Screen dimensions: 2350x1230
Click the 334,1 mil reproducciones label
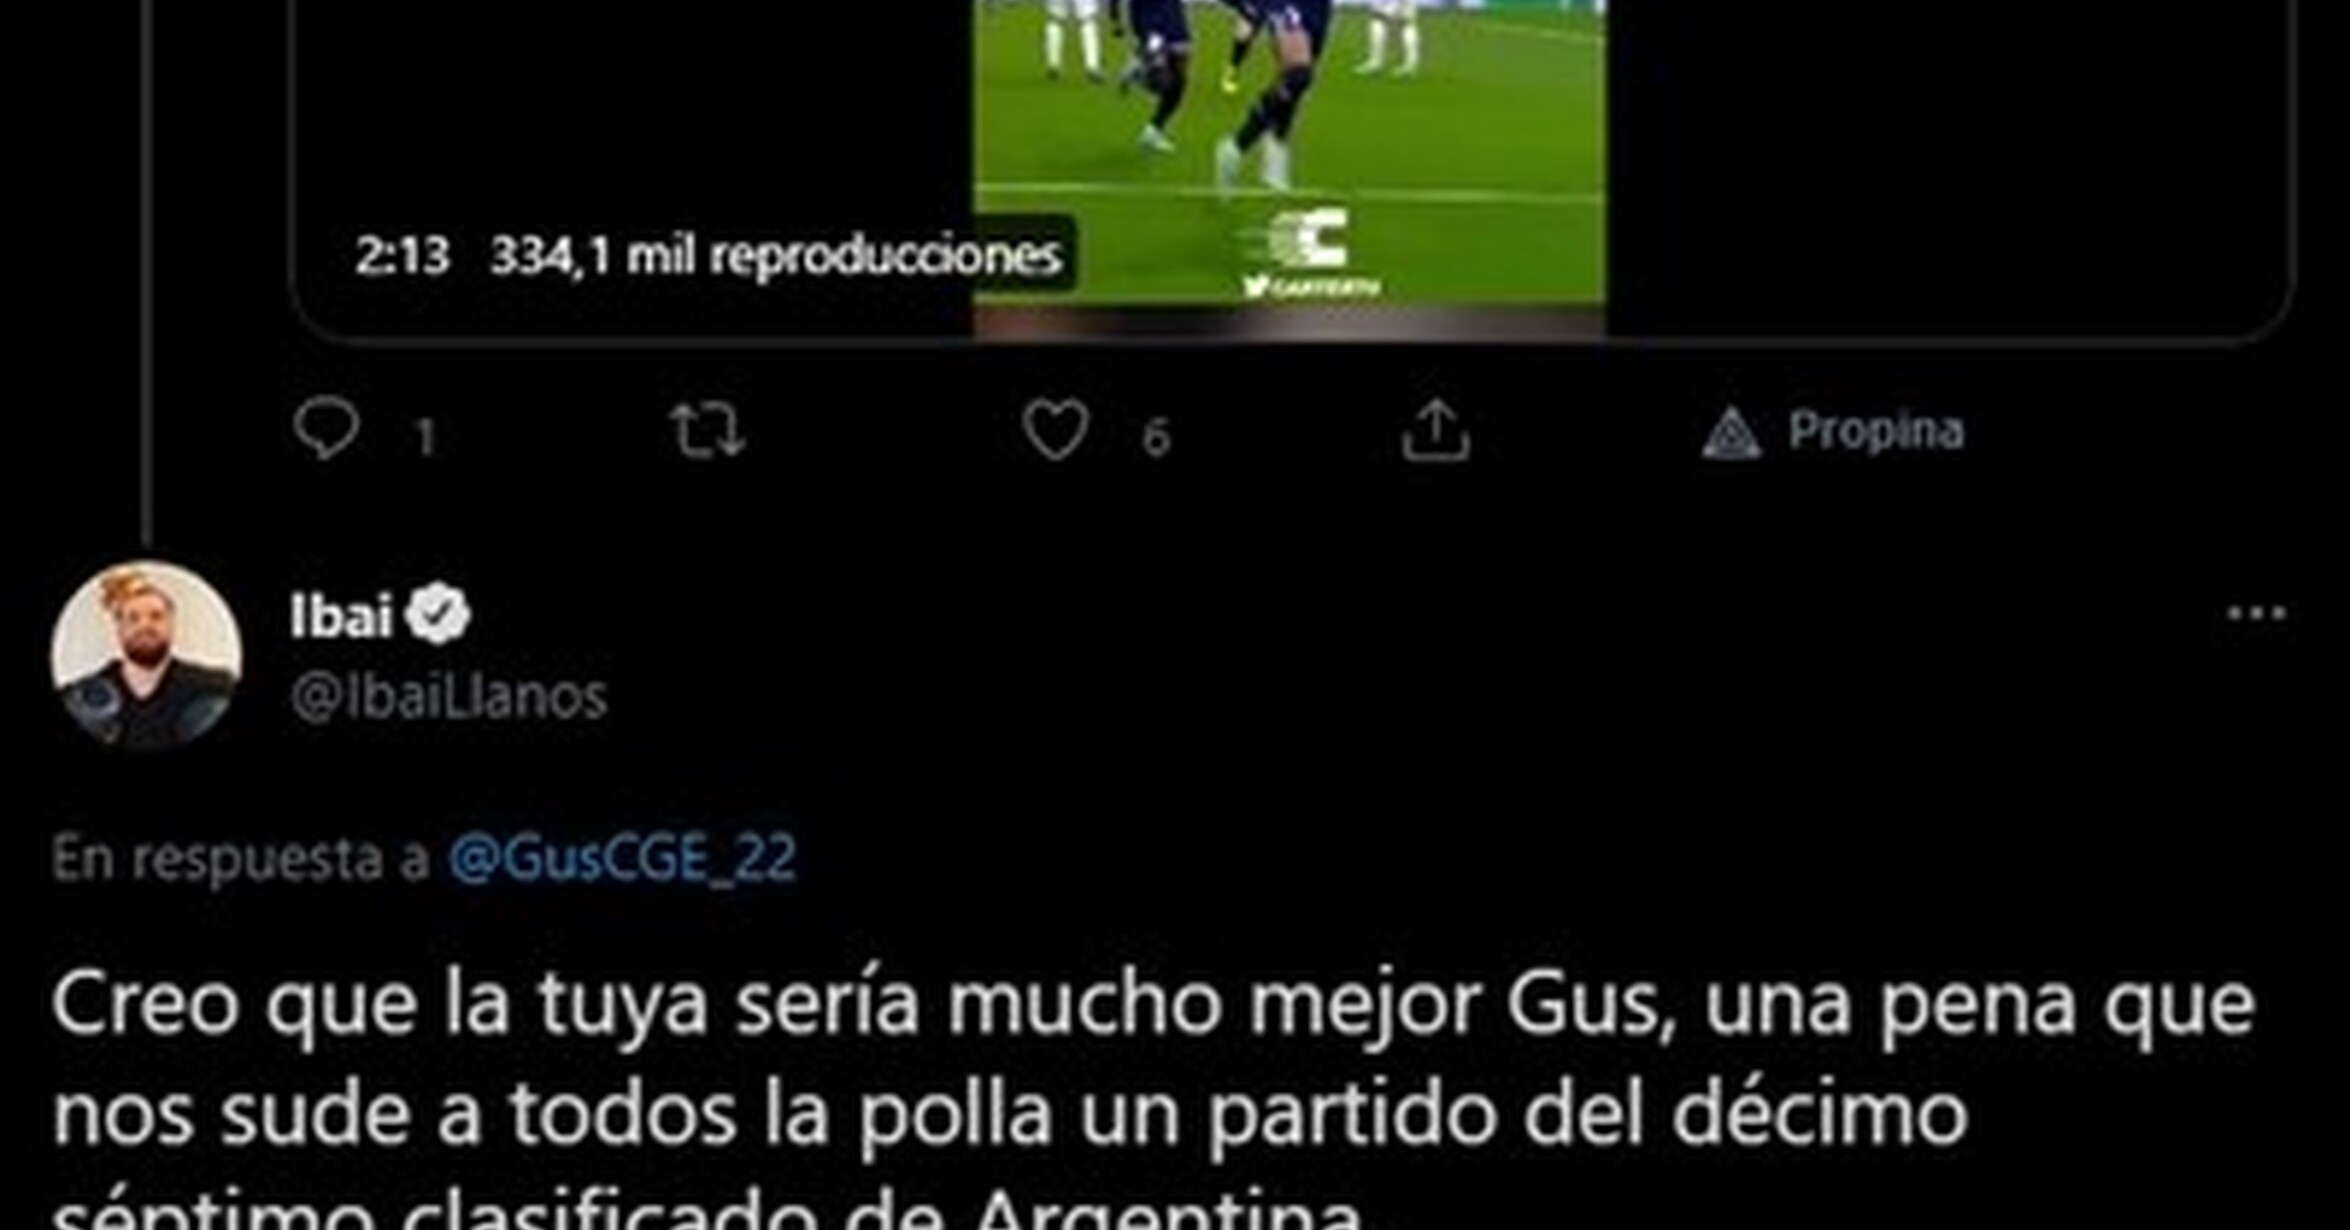coord(775,256)
